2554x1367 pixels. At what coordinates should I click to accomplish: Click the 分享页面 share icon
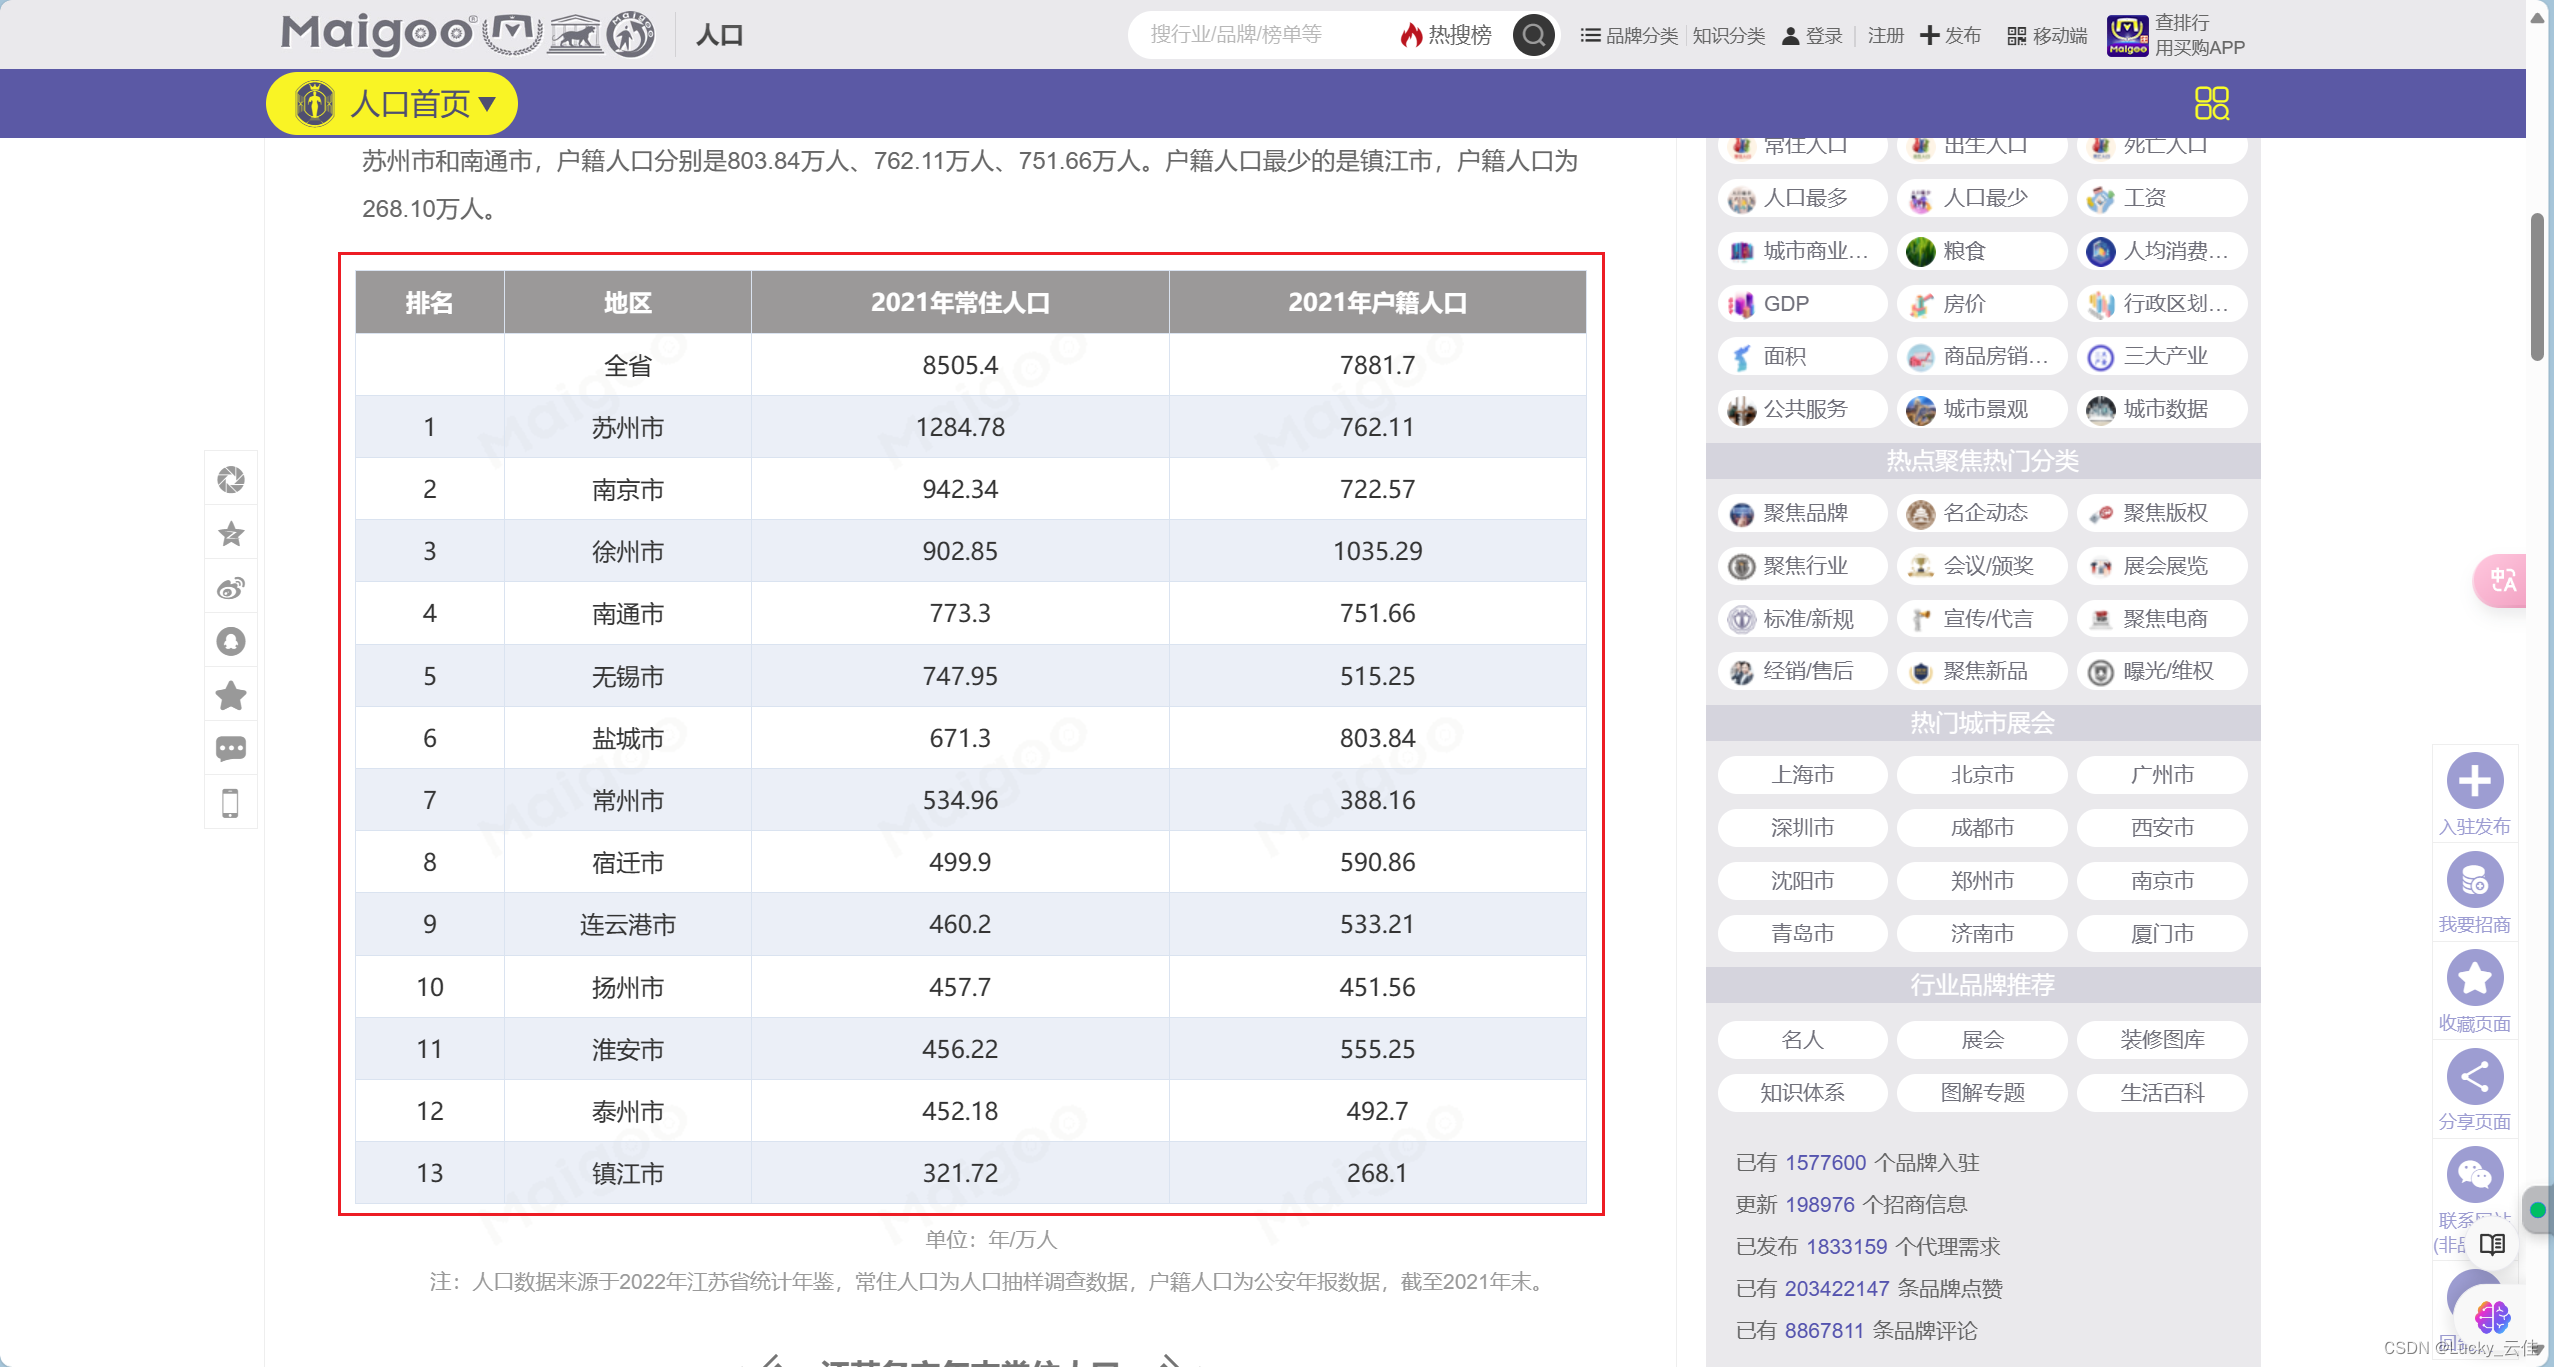tap(2475, 1077)
